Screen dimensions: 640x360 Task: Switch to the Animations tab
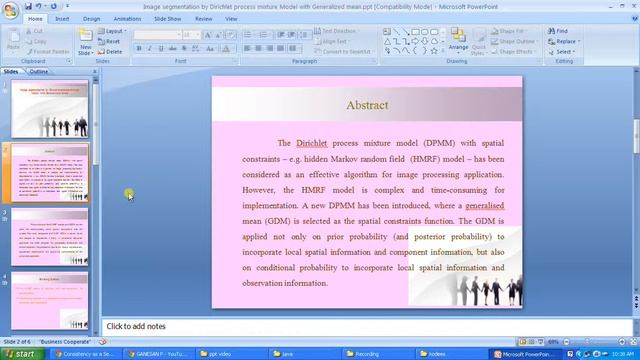tap(127, 19)
